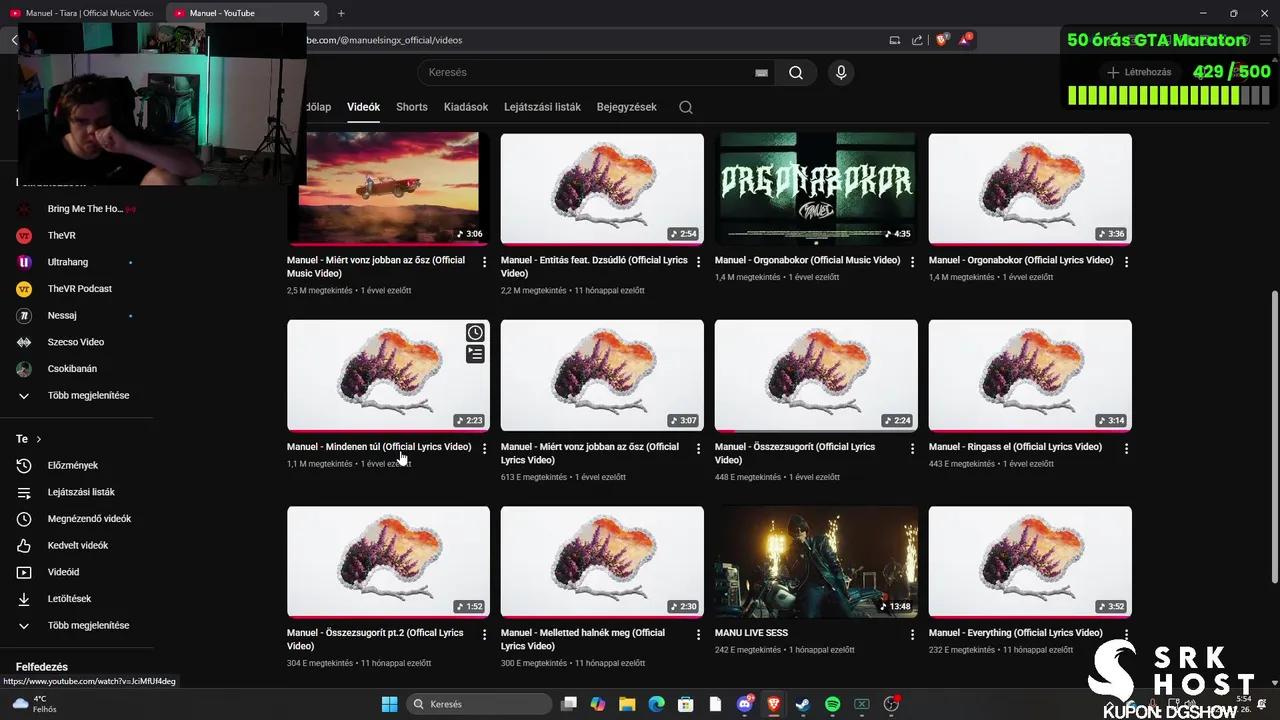The width and height of the screenshot is (1280, 720).
Task: Click the Brave Shields icon in address bar
Action: tap(941, 40)
